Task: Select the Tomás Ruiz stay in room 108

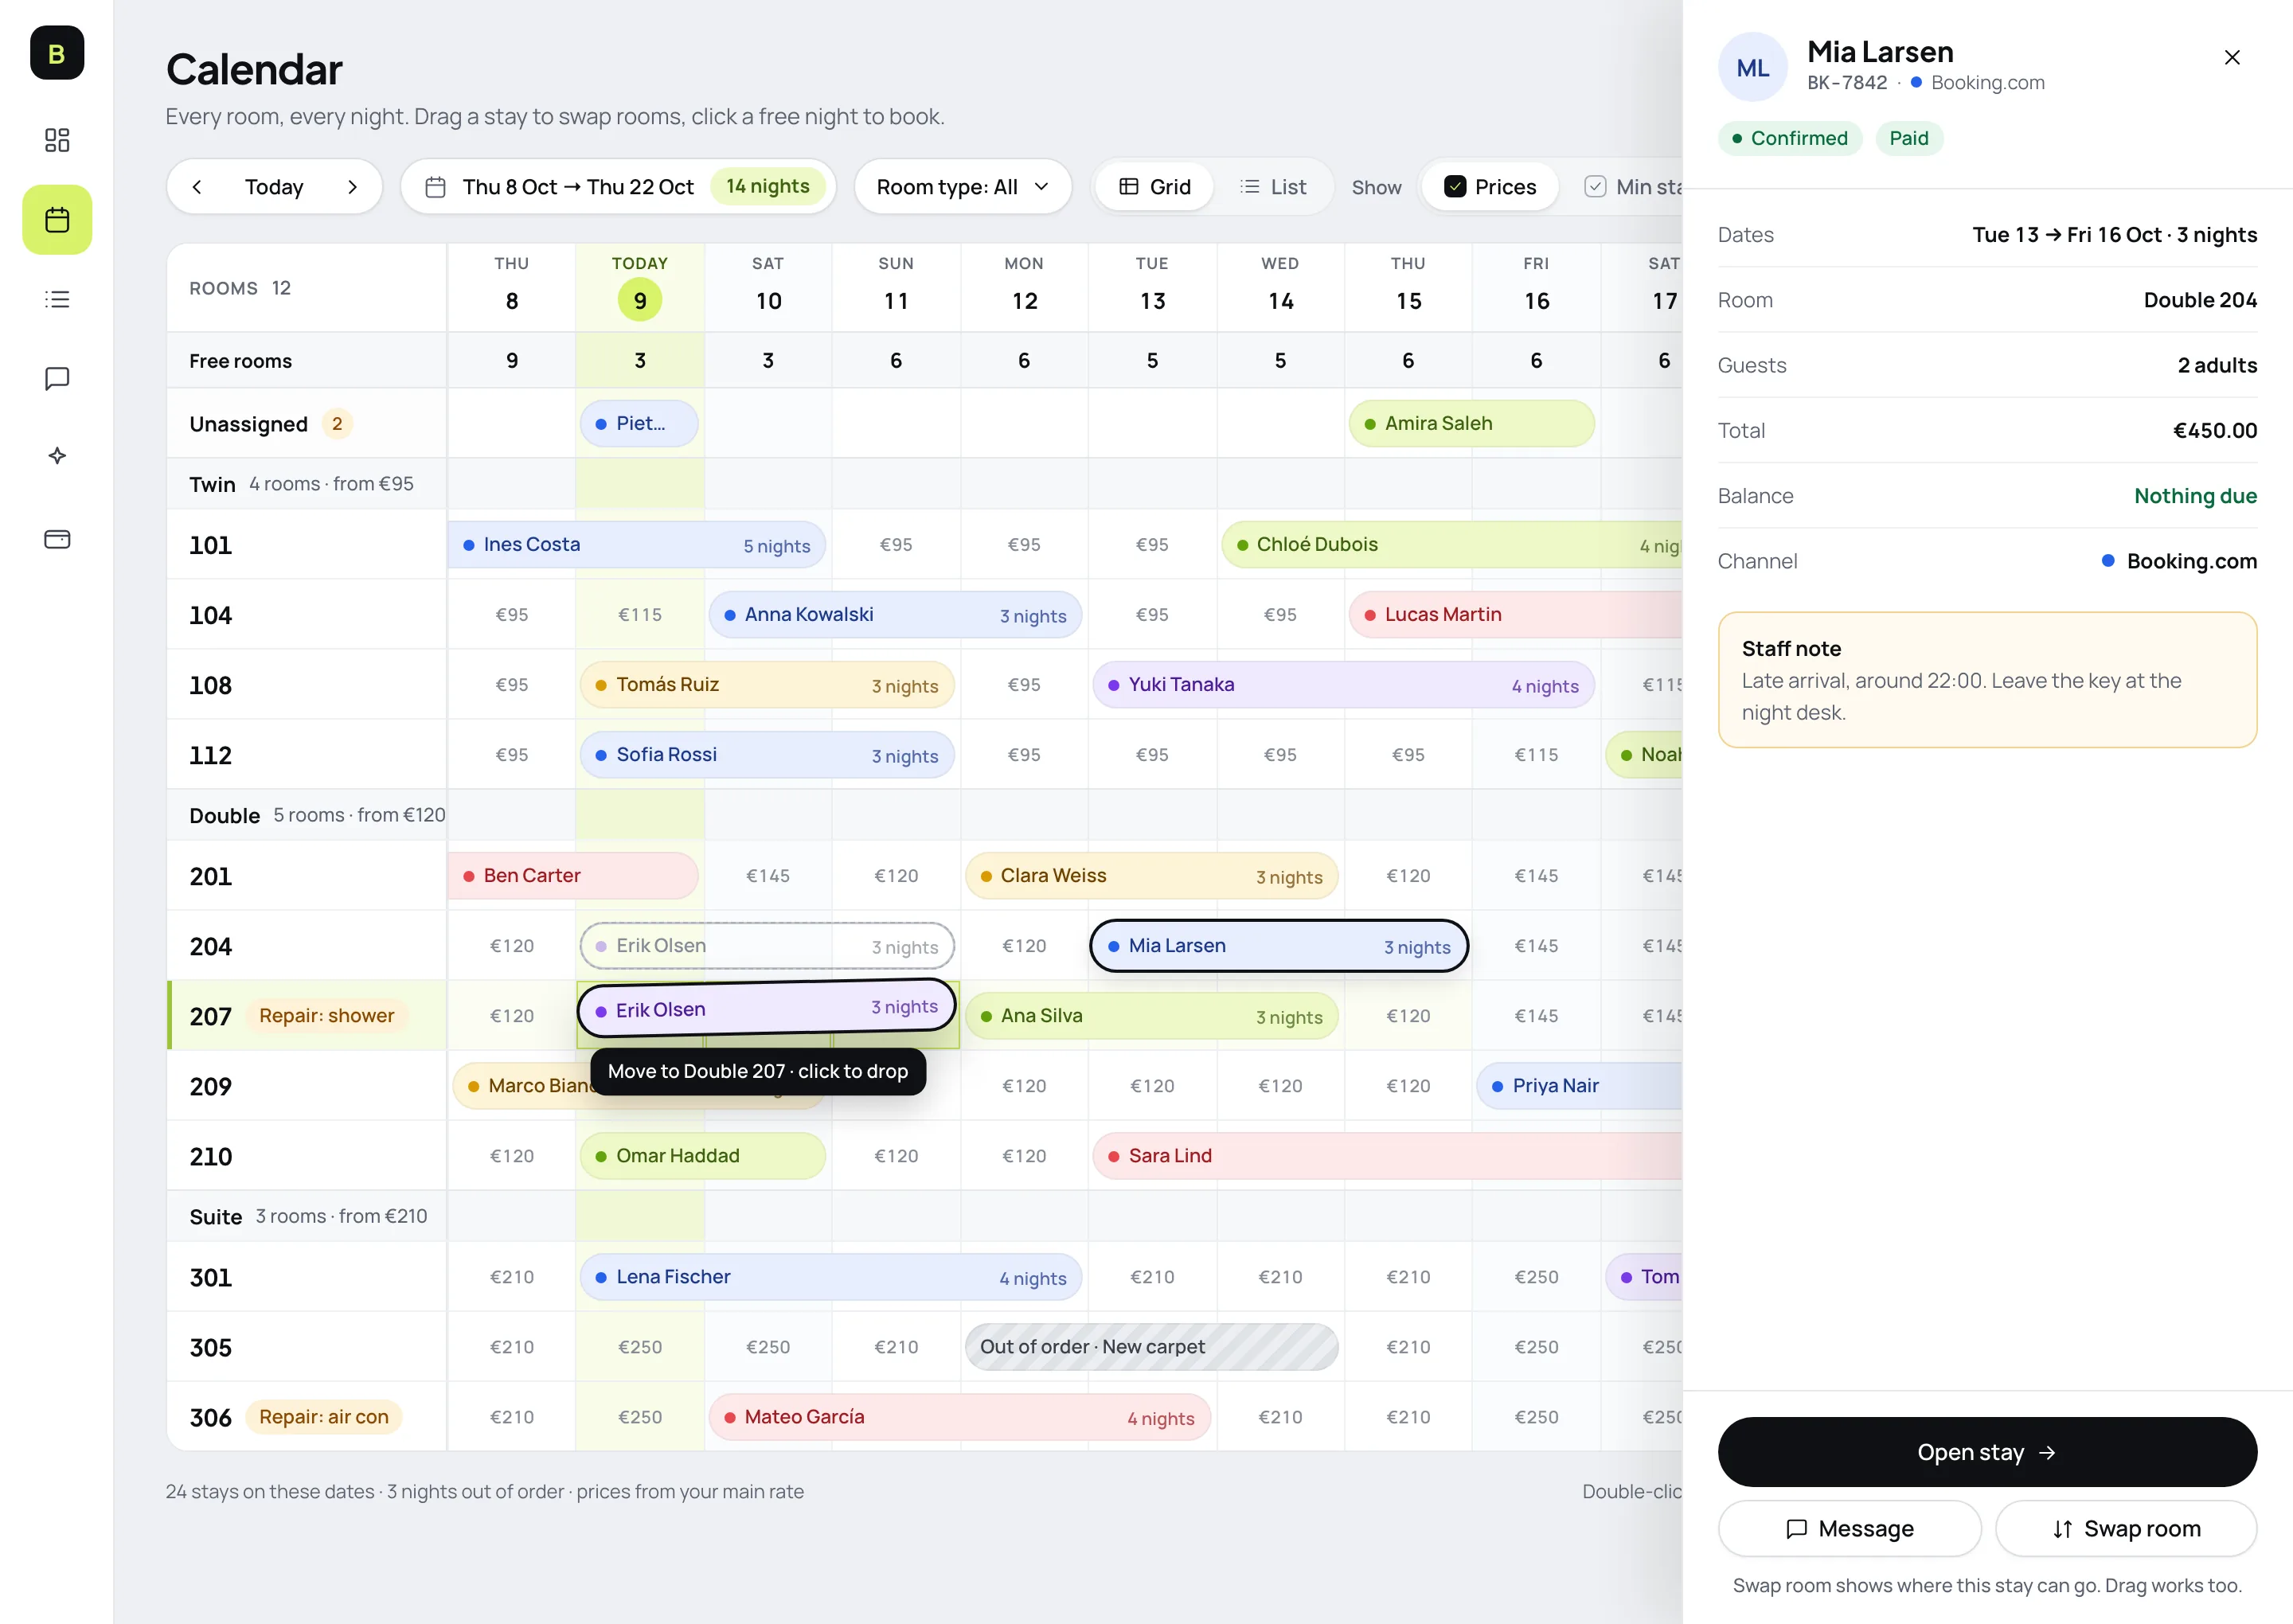Action: [767, 685]
